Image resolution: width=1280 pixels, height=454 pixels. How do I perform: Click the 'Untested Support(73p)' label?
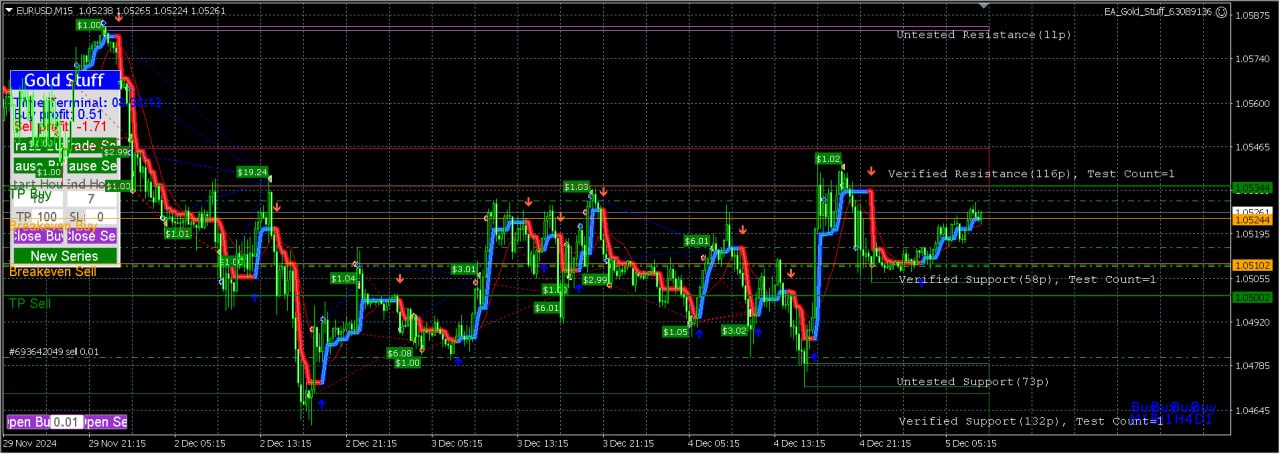click(x=973, y=381)
